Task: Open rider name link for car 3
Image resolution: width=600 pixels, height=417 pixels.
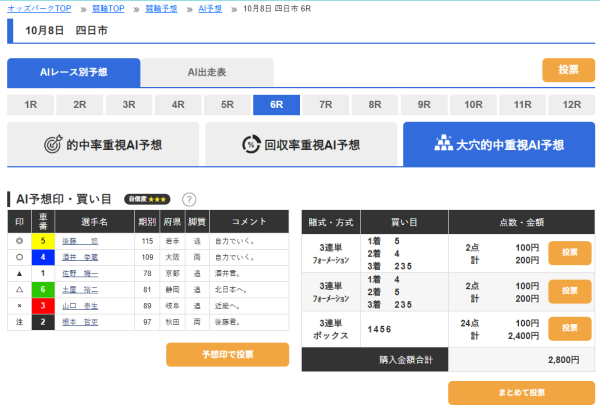Action: pos(80,306)
